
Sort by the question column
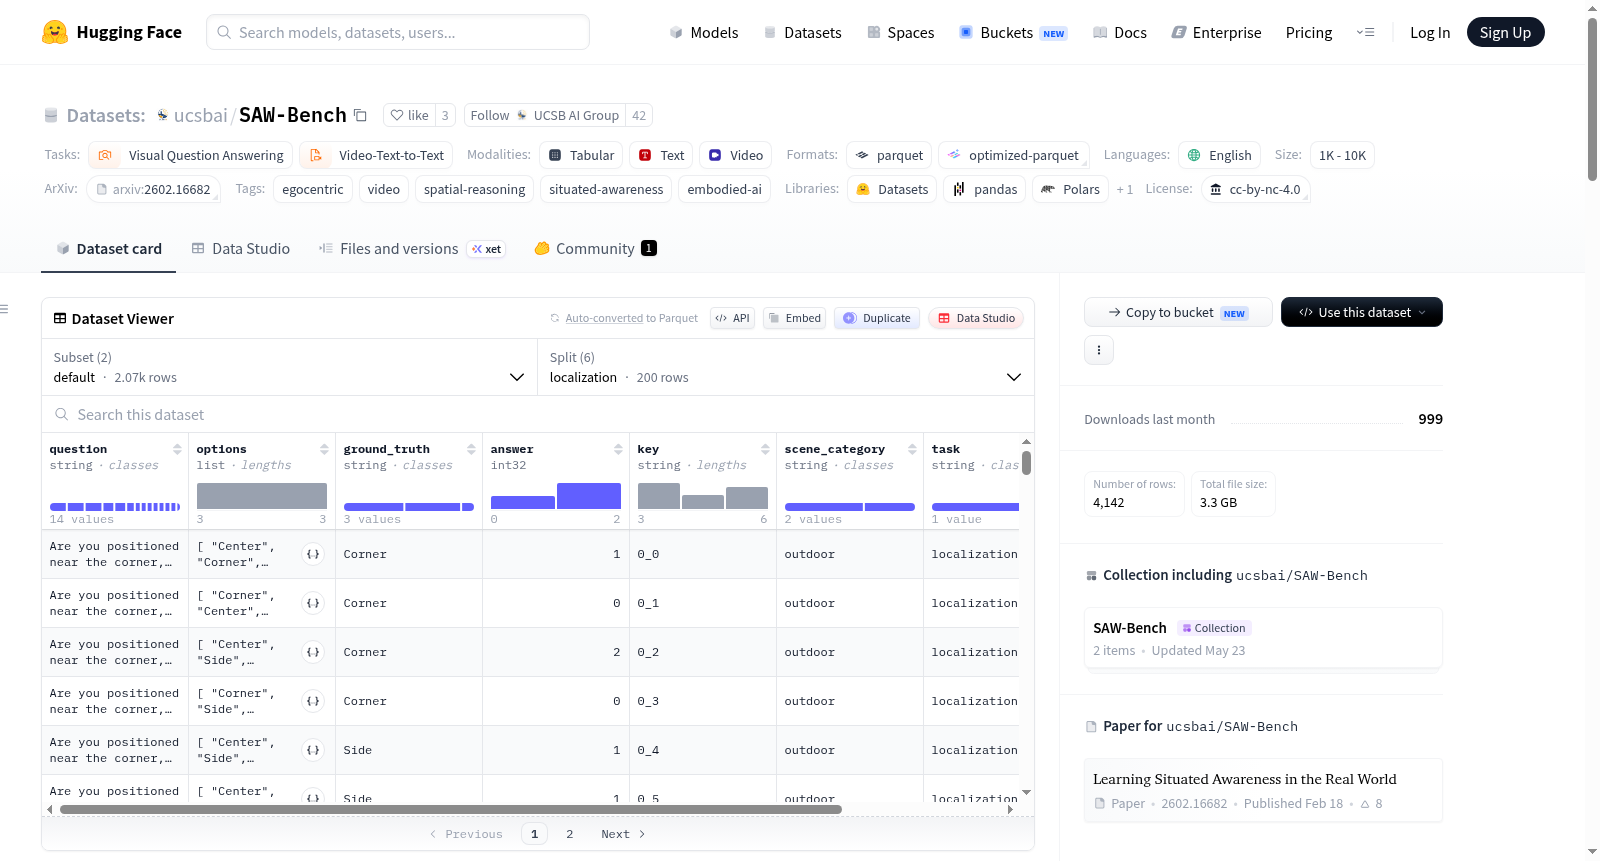177,449
